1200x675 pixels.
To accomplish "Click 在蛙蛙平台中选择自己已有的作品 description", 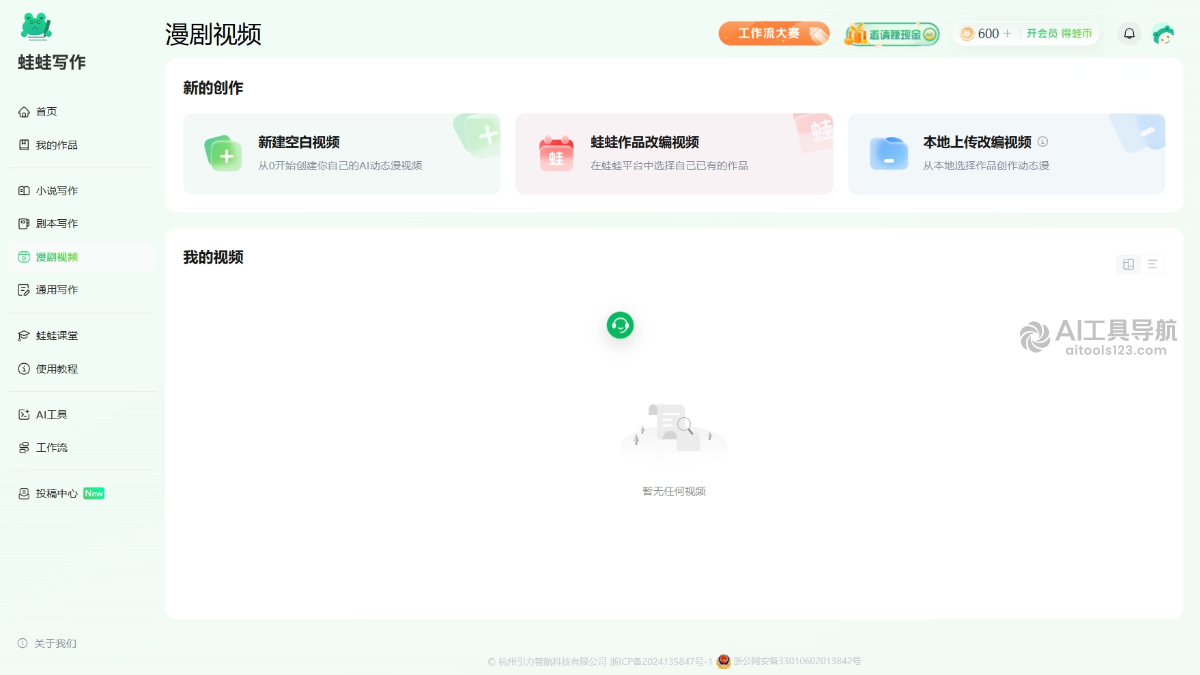I will (670, 166).
